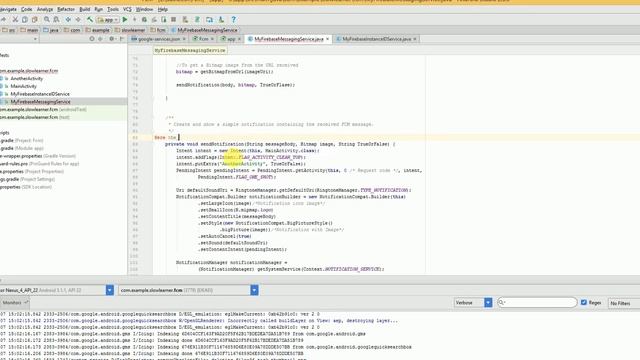Click the blue Help question mark icon
The image size is (640, 360).
click(233, 20)
